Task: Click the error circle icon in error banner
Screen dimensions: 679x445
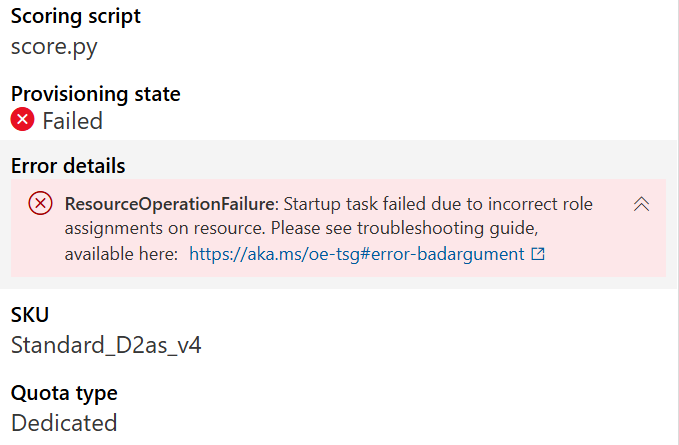Action: [40, 204]
